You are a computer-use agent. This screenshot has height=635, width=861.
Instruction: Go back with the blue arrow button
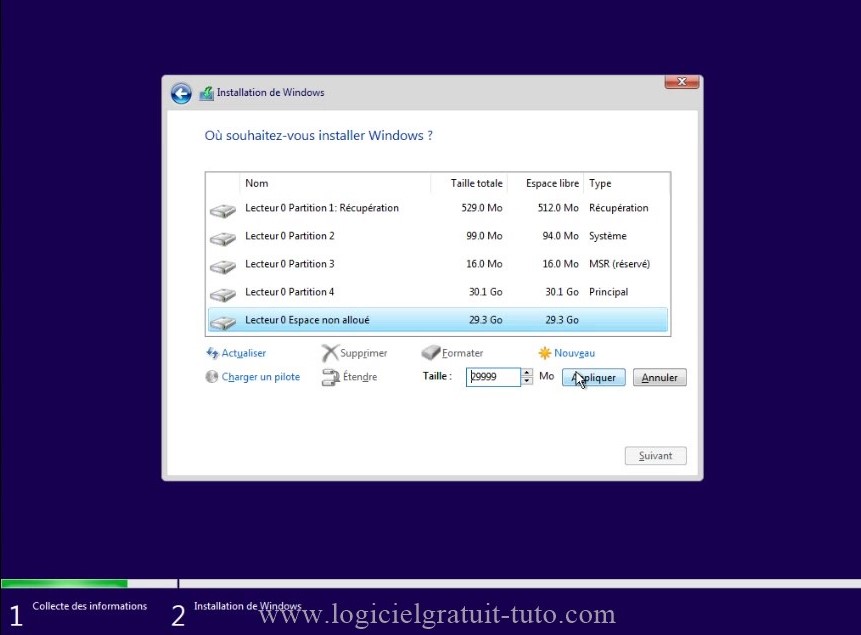[181, 93]
